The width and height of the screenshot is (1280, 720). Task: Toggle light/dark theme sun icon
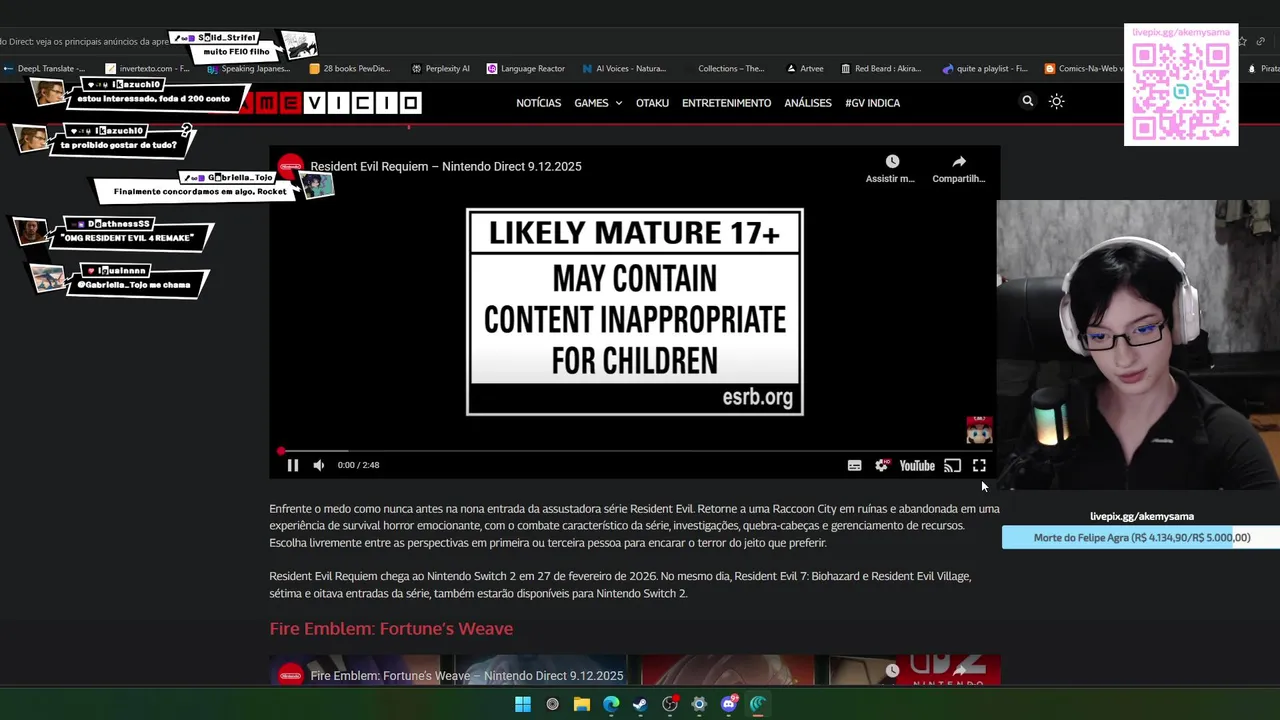(1057, 101)
